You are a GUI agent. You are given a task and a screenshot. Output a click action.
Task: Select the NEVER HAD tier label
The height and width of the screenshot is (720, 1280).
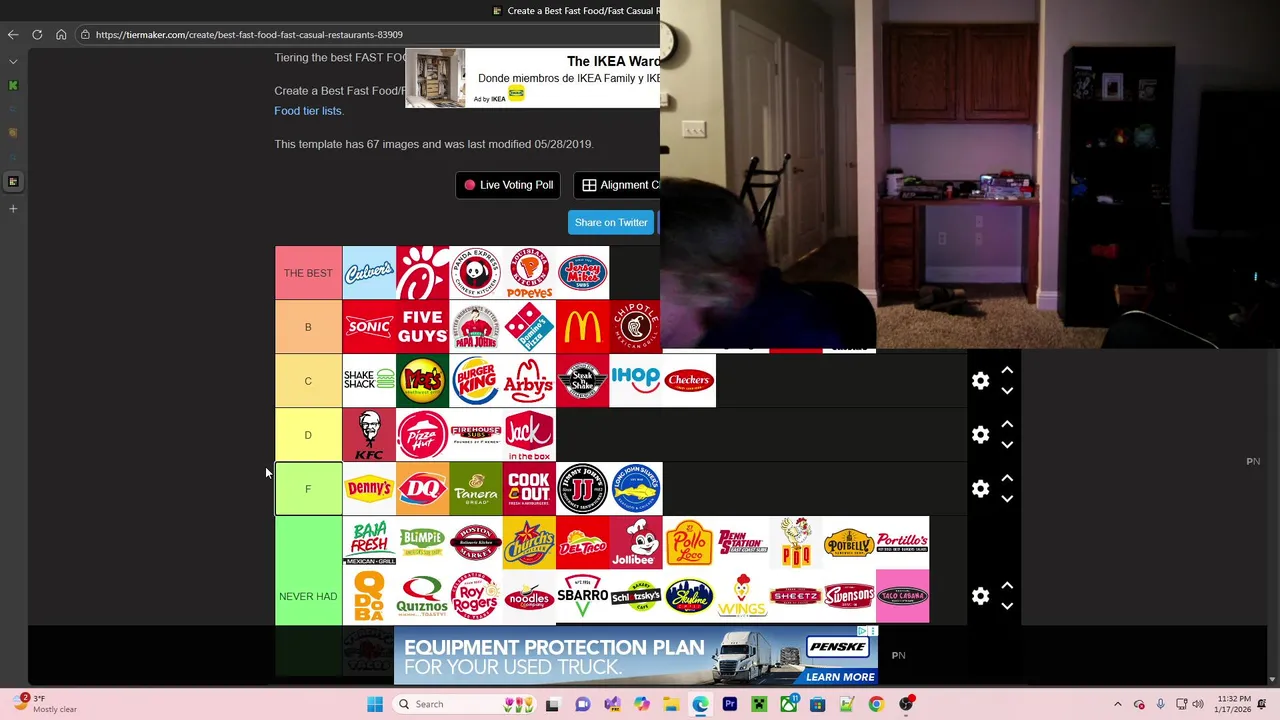[x=308, y=596]
